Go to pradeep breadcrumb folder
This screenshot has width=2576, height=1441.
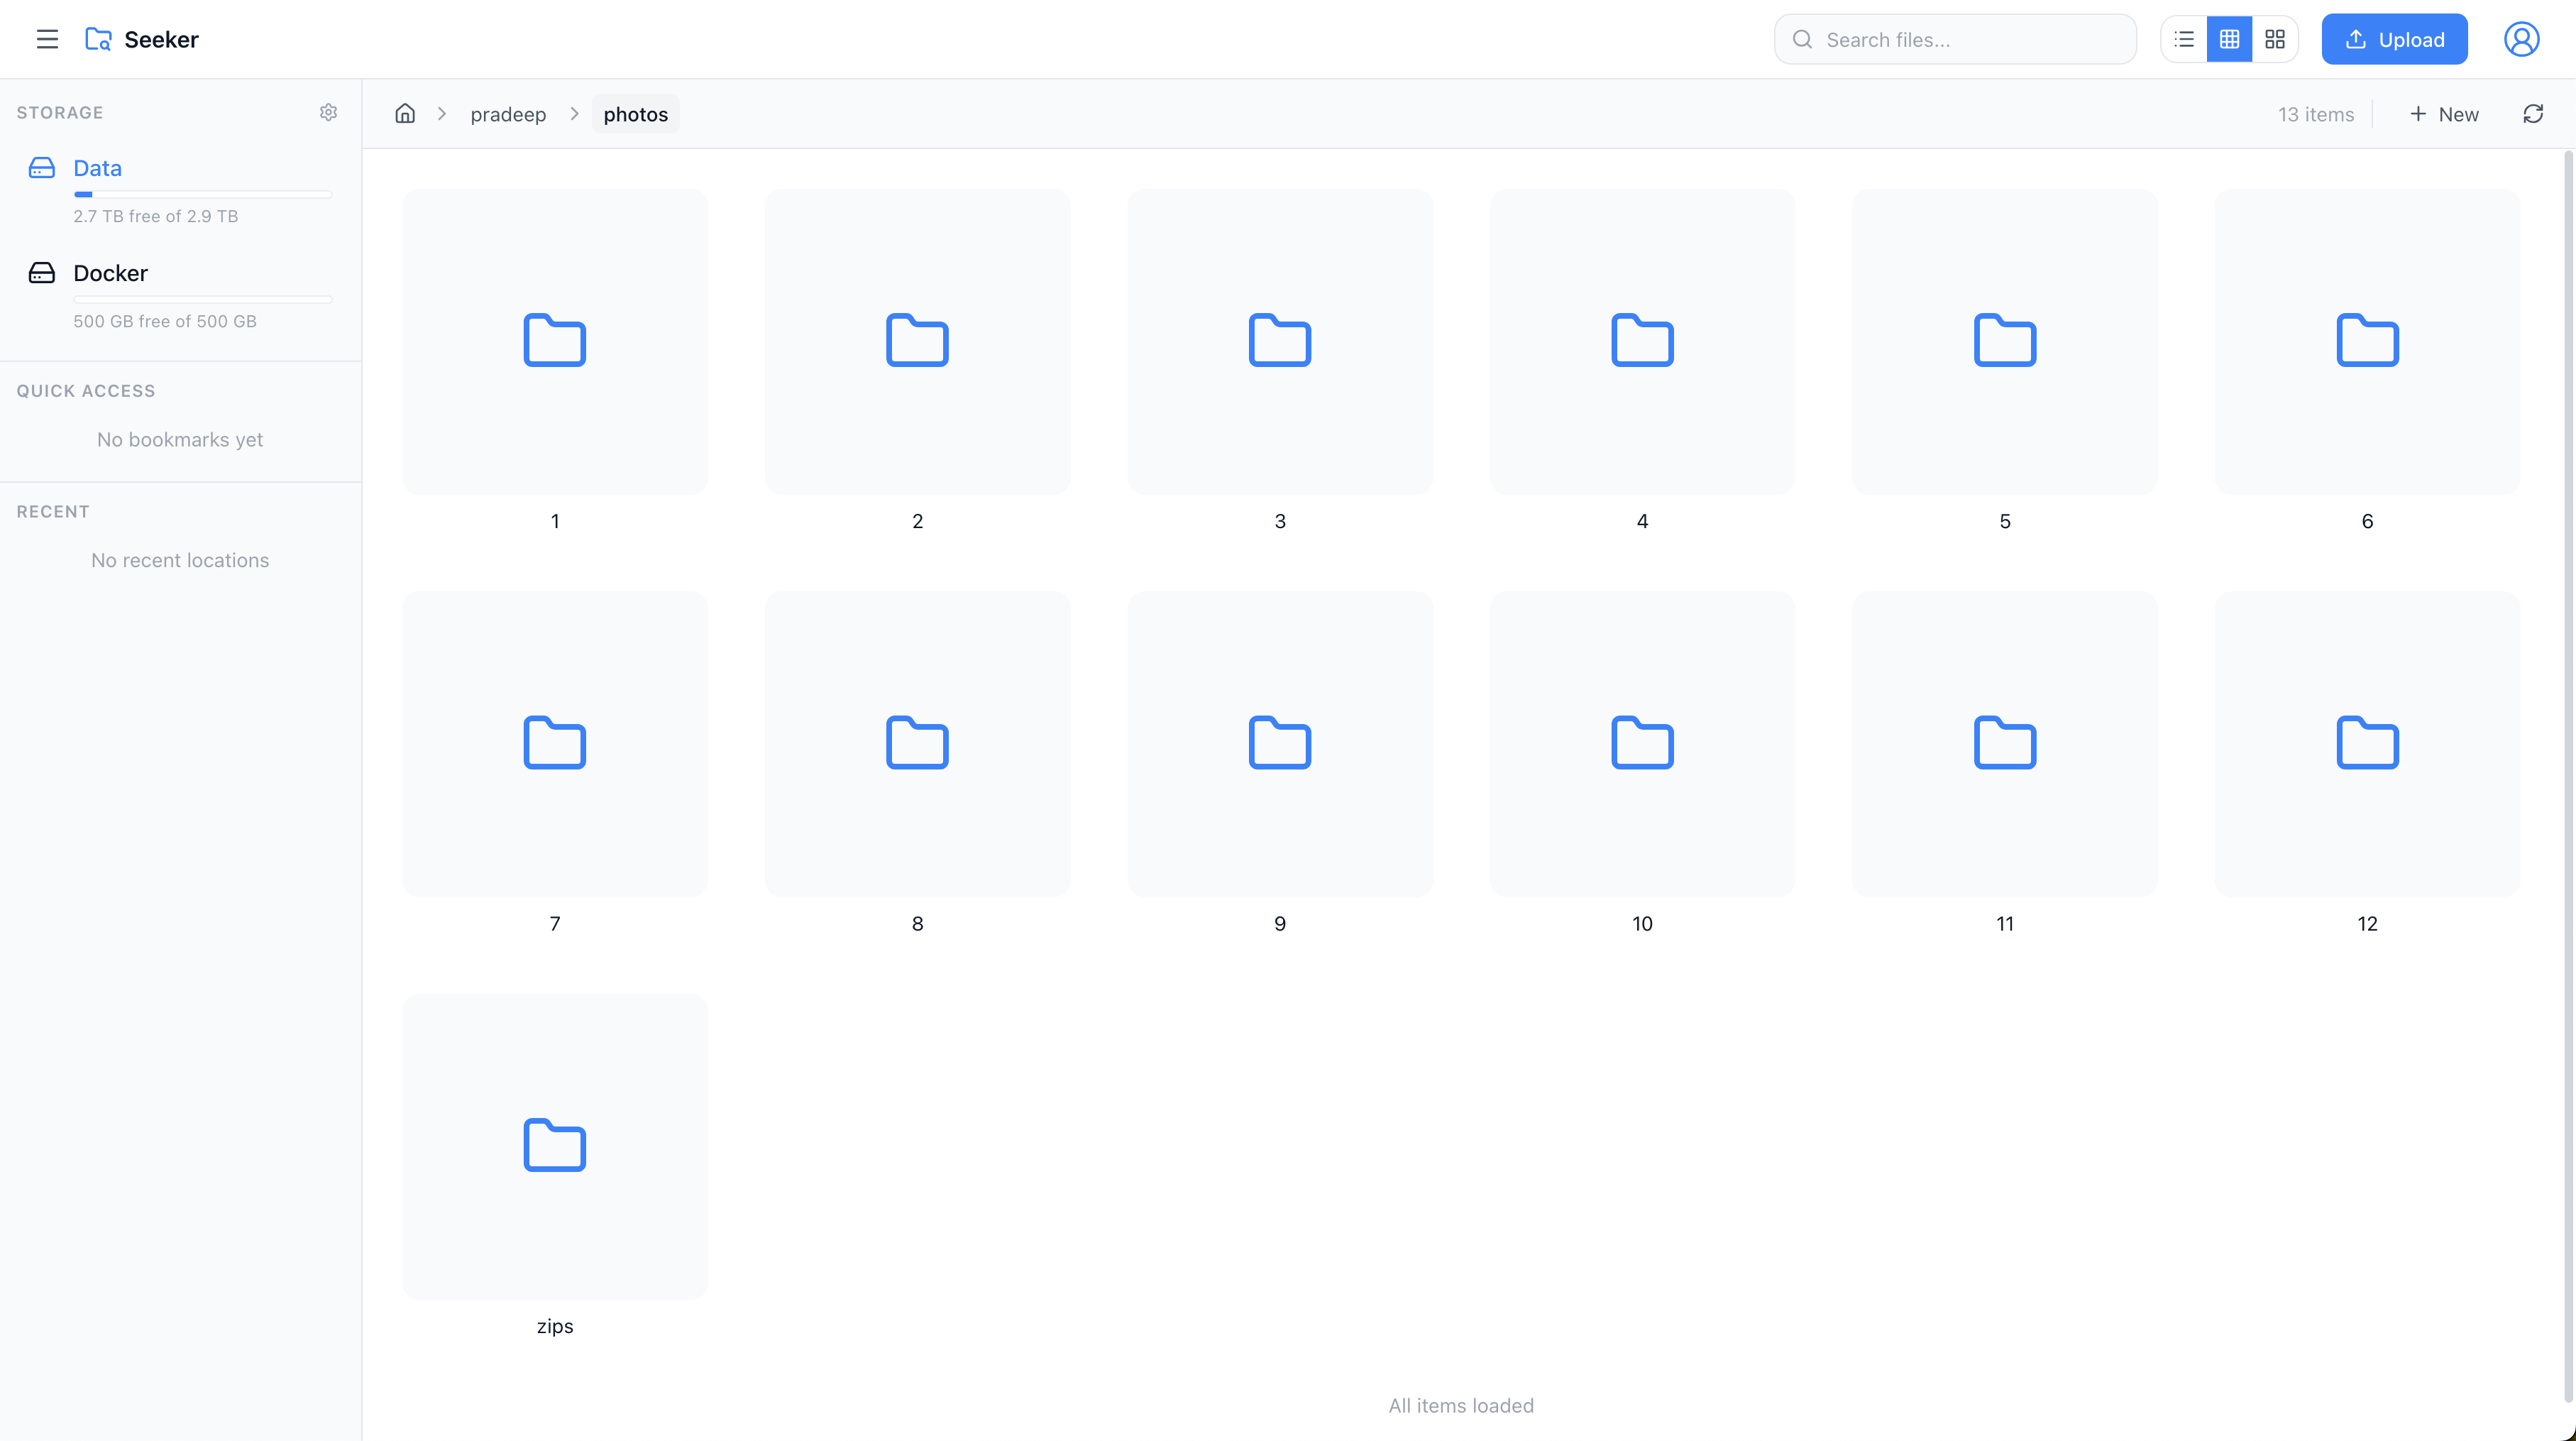tap(508, 114)
